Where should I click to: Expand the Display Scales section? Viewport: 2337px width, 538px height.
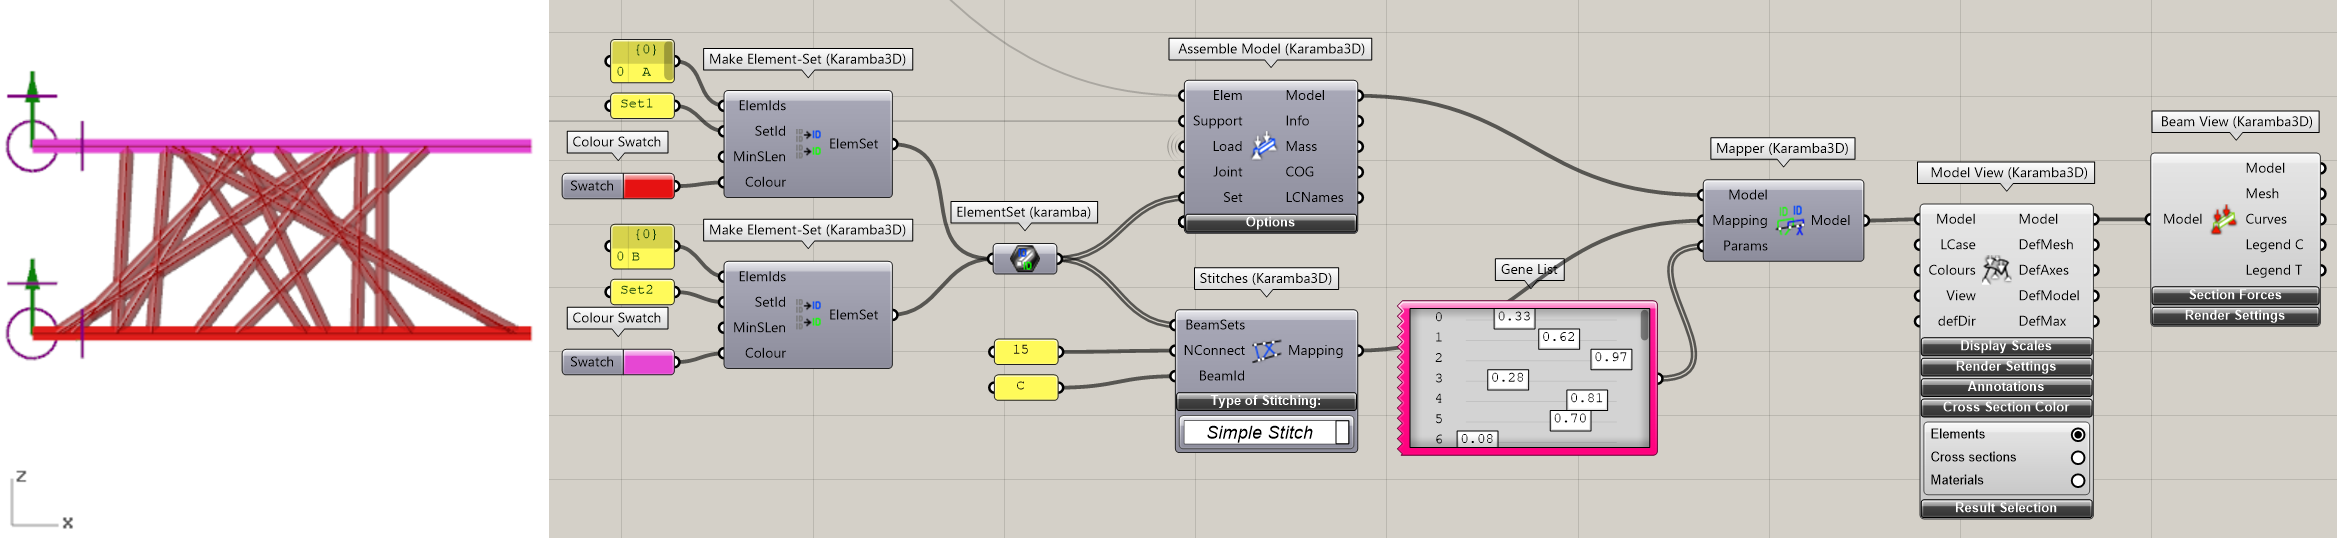tap(2005, 346)
